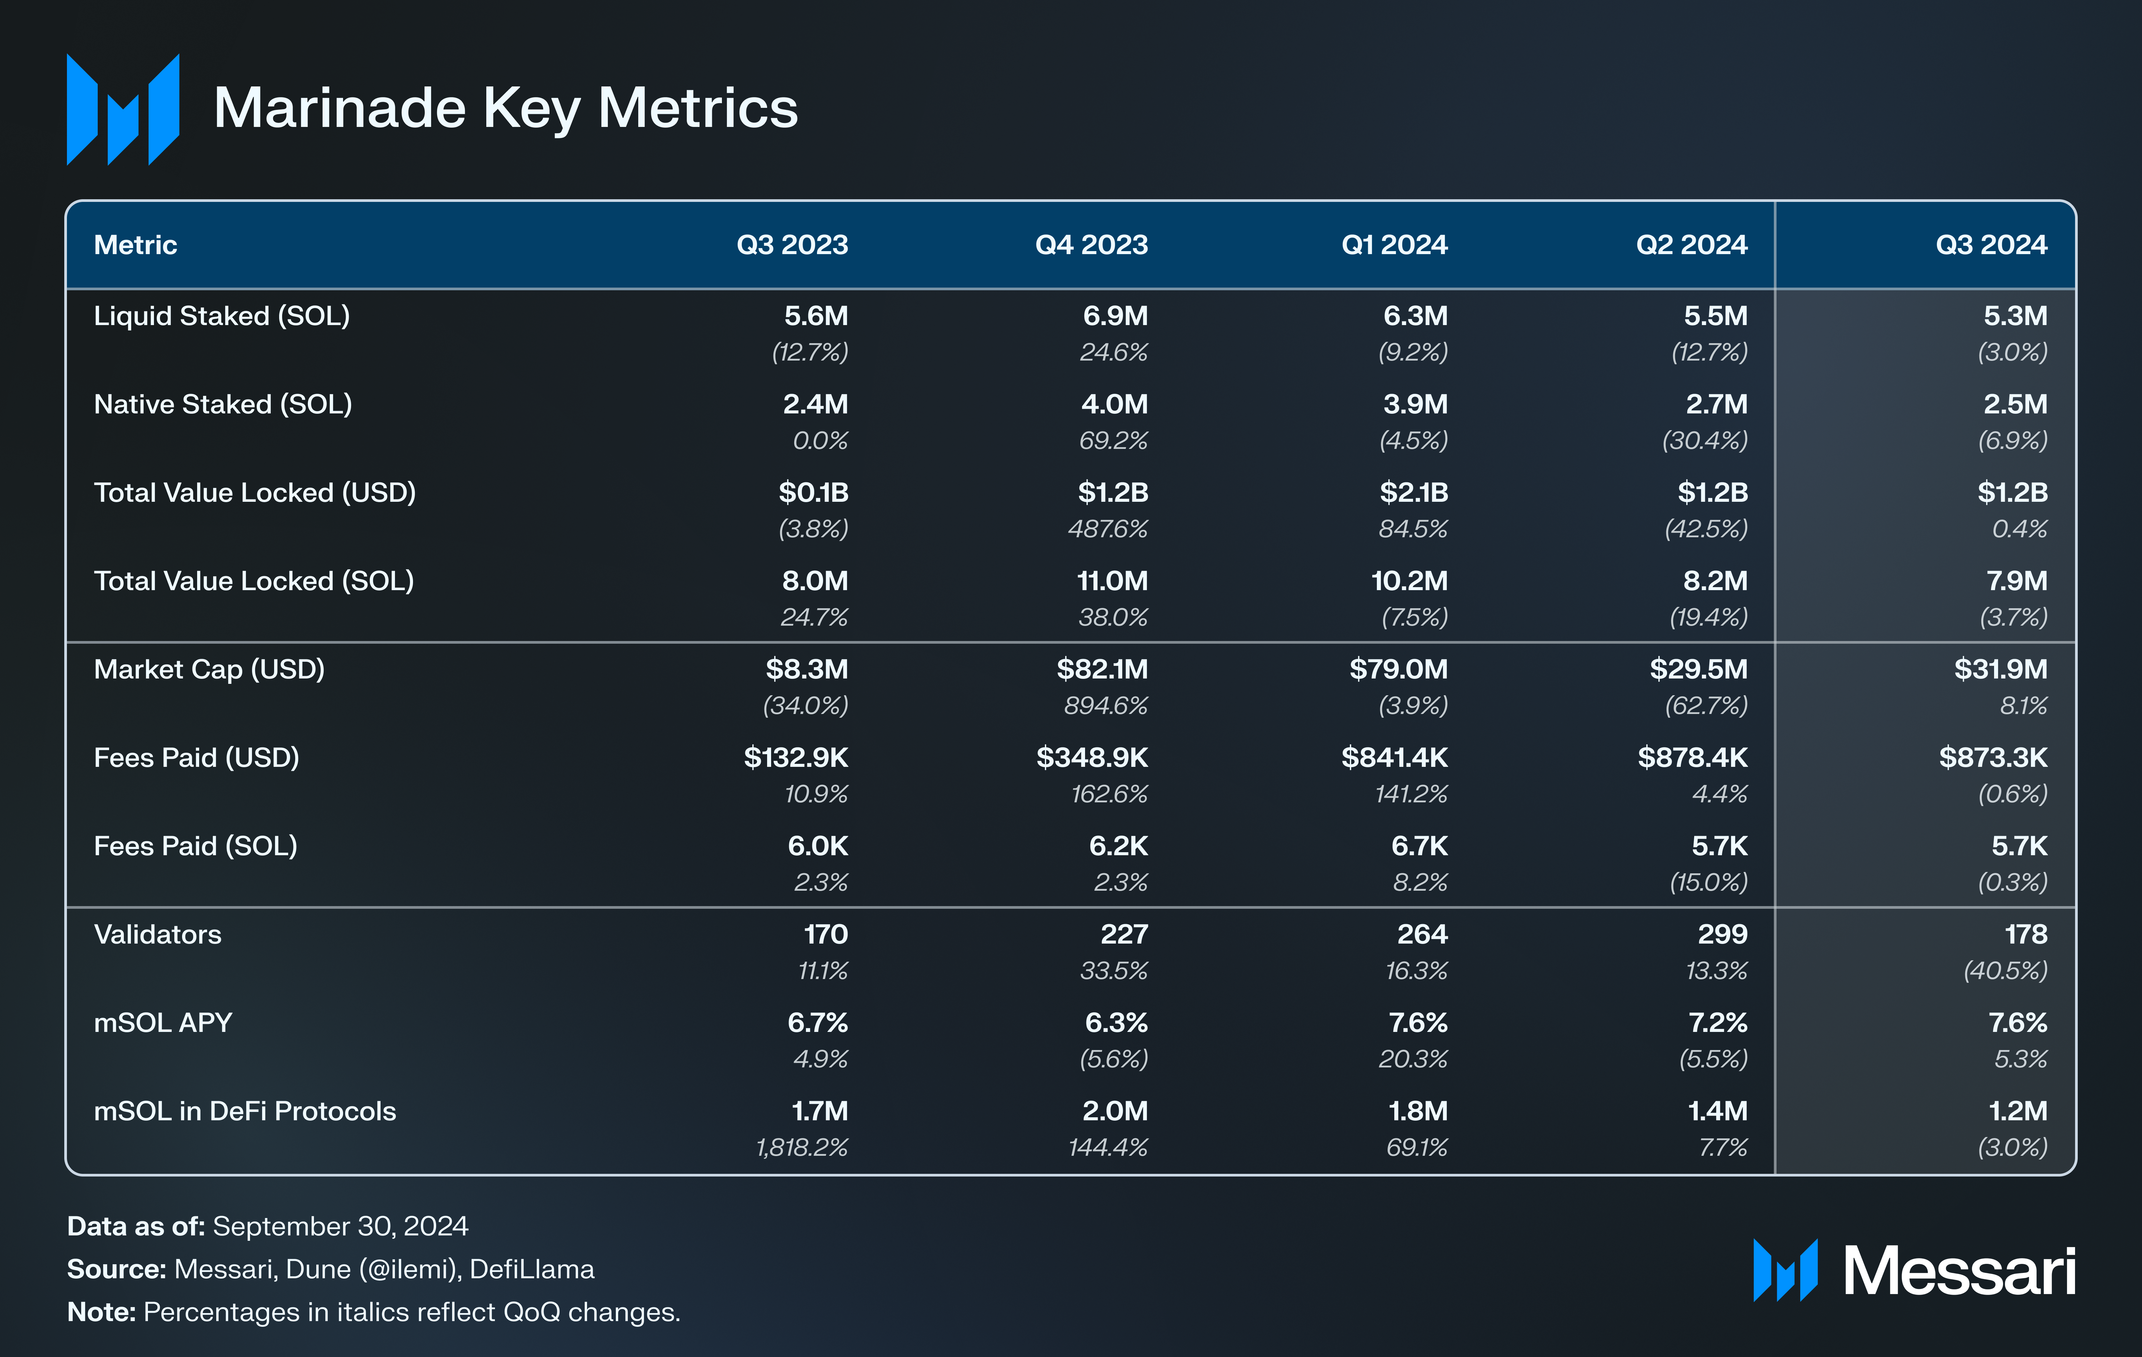Viewport: 2142px width, 1357px height.
Task: Click the Native Staked (SOL) row label
Action: coord(223,404)
